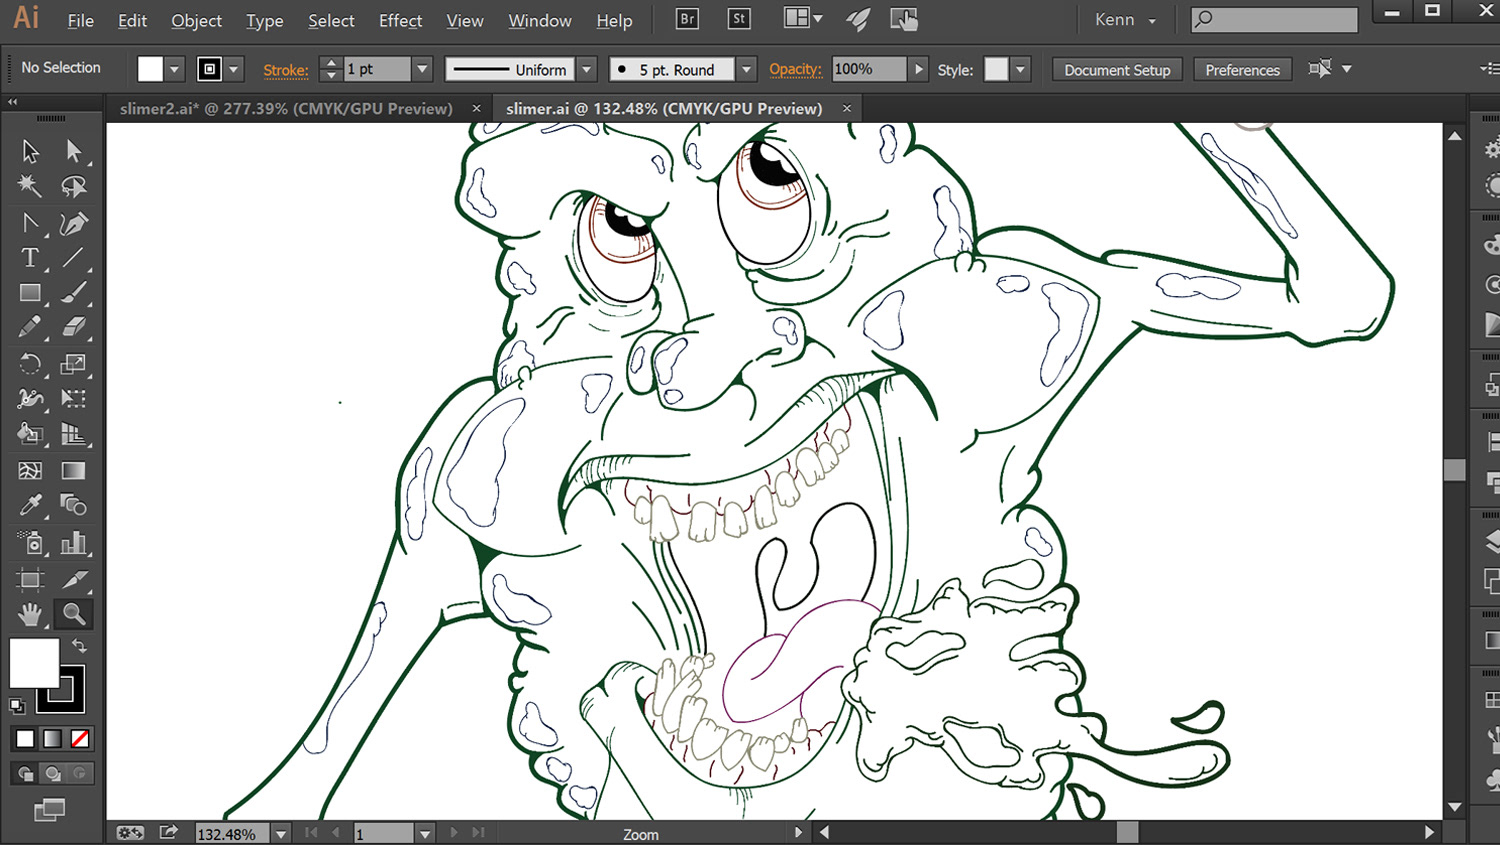Select the Zoom magnifier tool
This screenshot has width=1500, height=845.
[x=73, y=614]
